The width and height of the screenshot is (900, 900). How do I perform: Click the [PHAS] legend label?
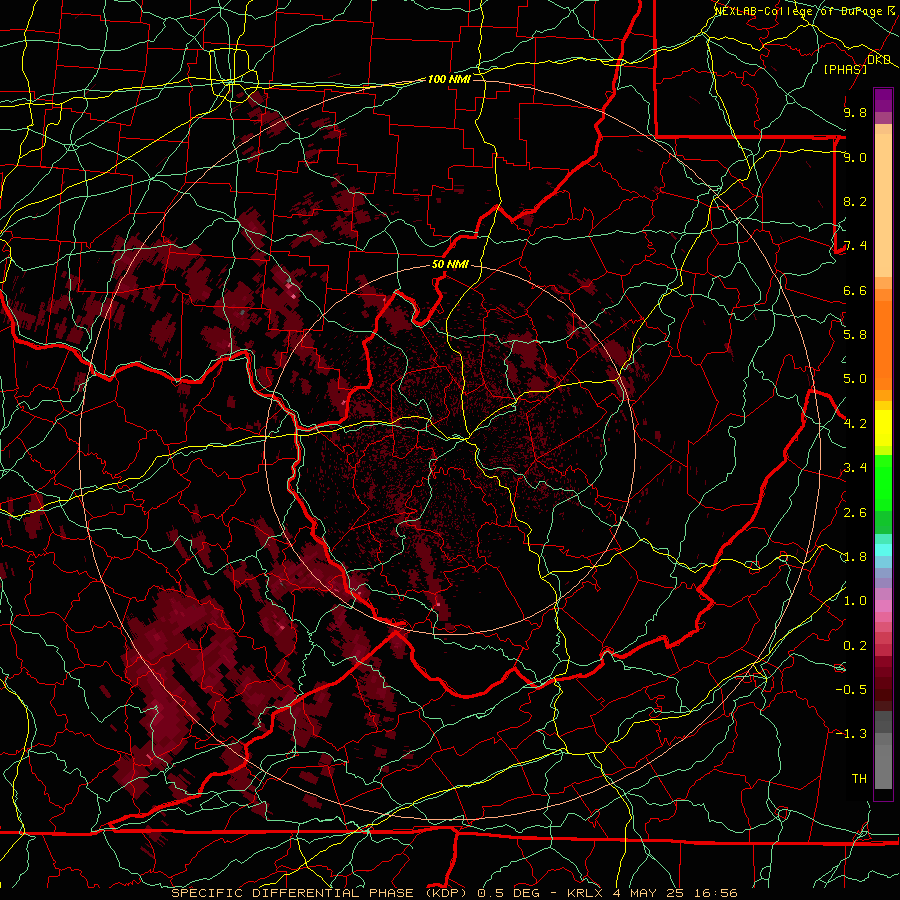tap(845, 69)
